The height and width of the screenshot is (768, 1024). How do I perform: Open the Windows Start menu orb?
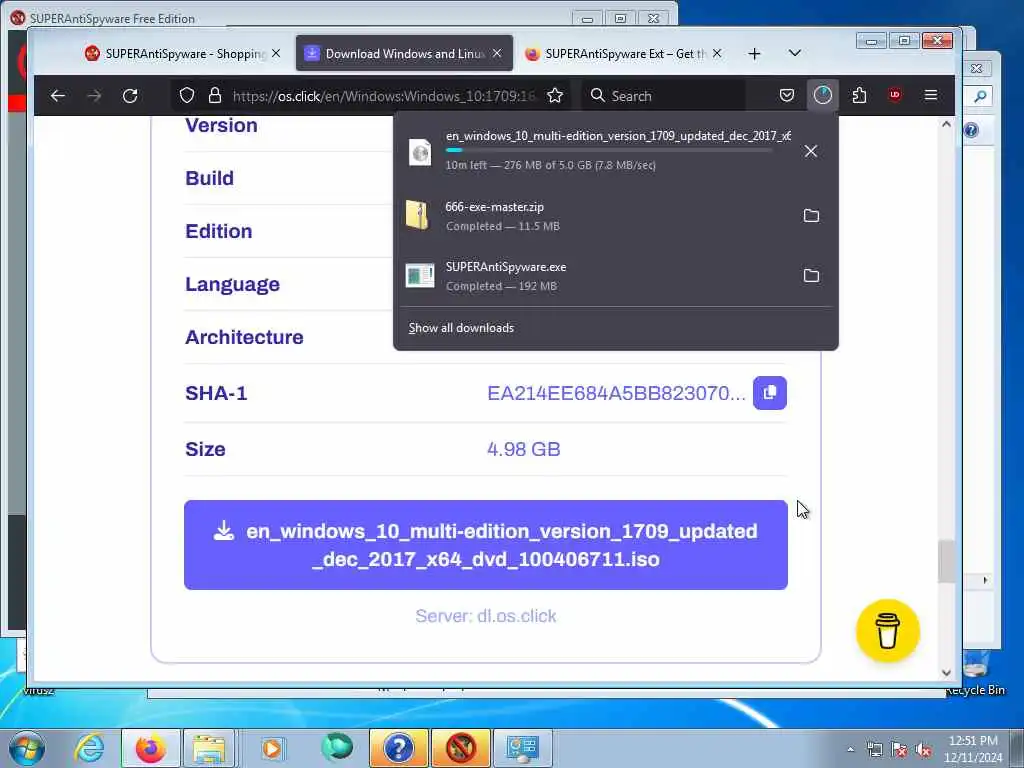(x=27, y=748)
